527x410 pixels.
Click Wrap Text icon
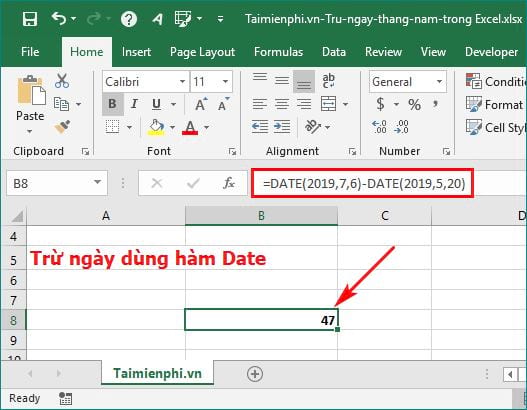(328, 81)
